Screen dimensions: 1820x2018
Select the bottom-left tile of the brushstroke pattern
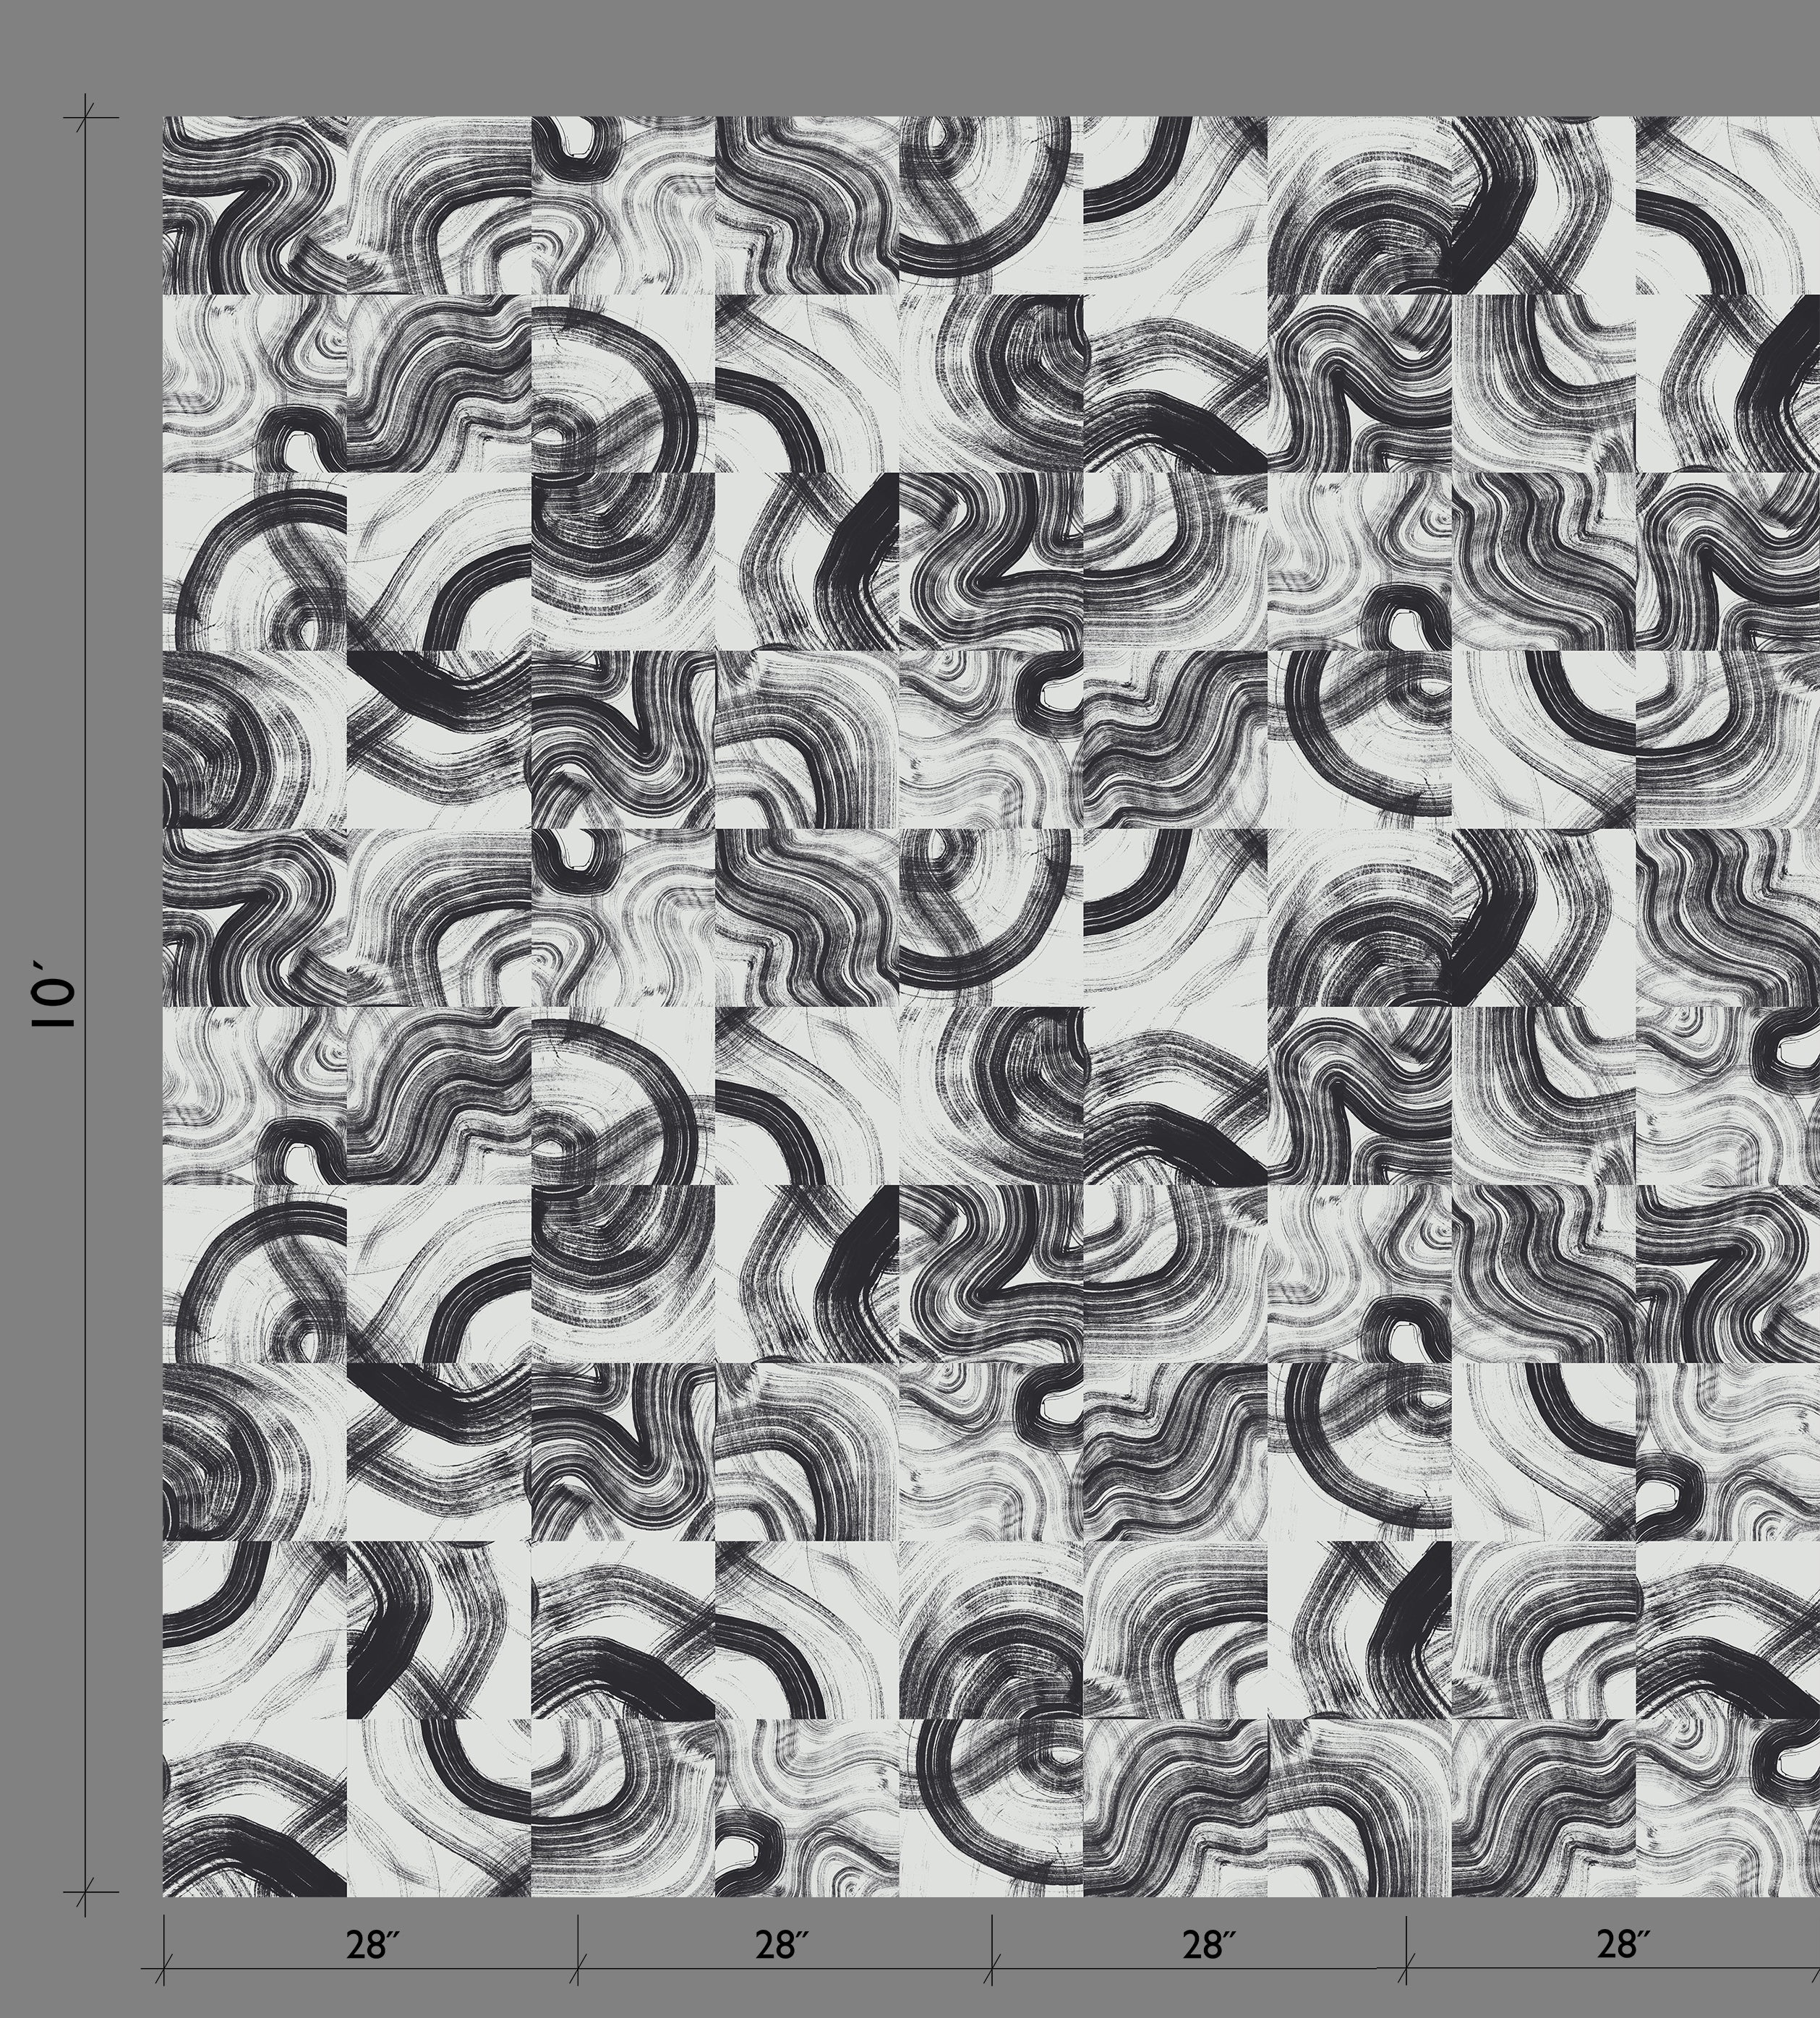pyautogui.click(x=255, y=1807)
